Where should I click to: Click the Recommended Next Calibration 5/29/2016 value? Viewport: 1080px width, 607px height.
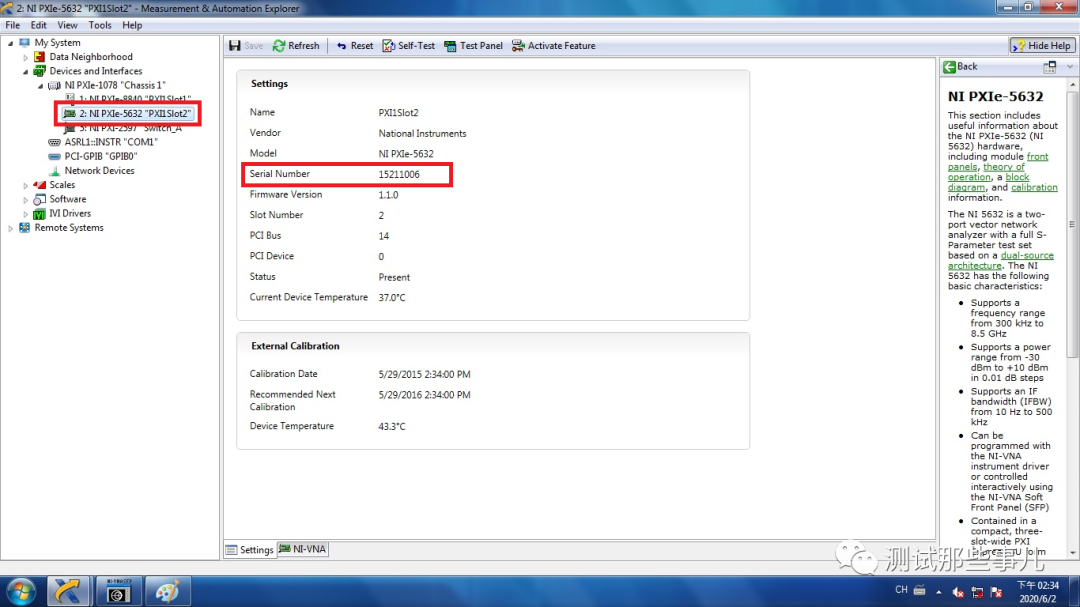(x=424, y=395)
